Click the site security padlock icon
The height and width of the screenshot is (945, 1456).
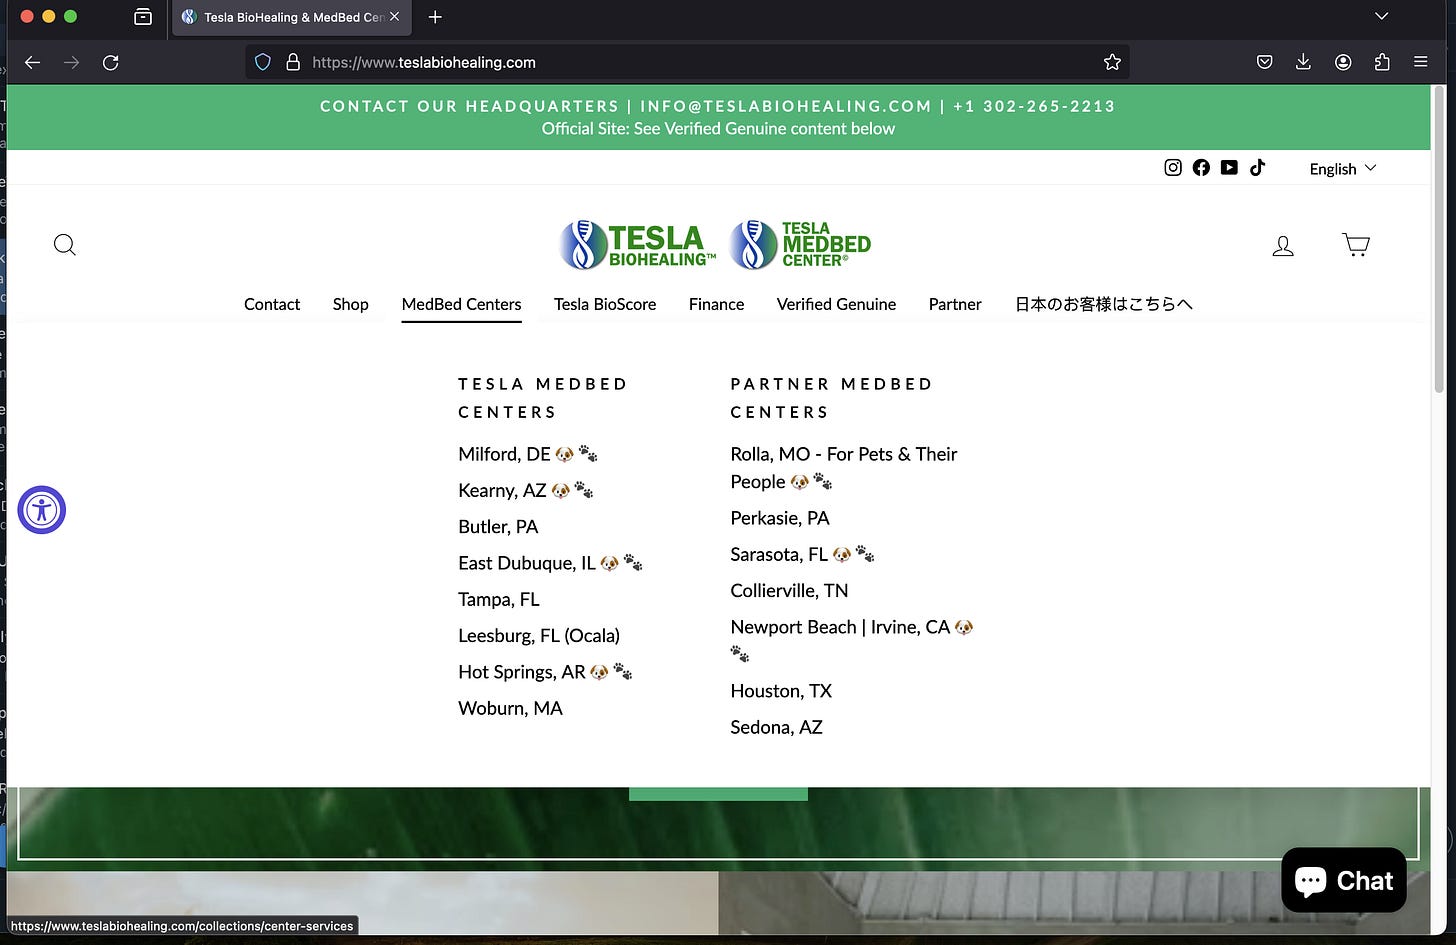[293, 62]
